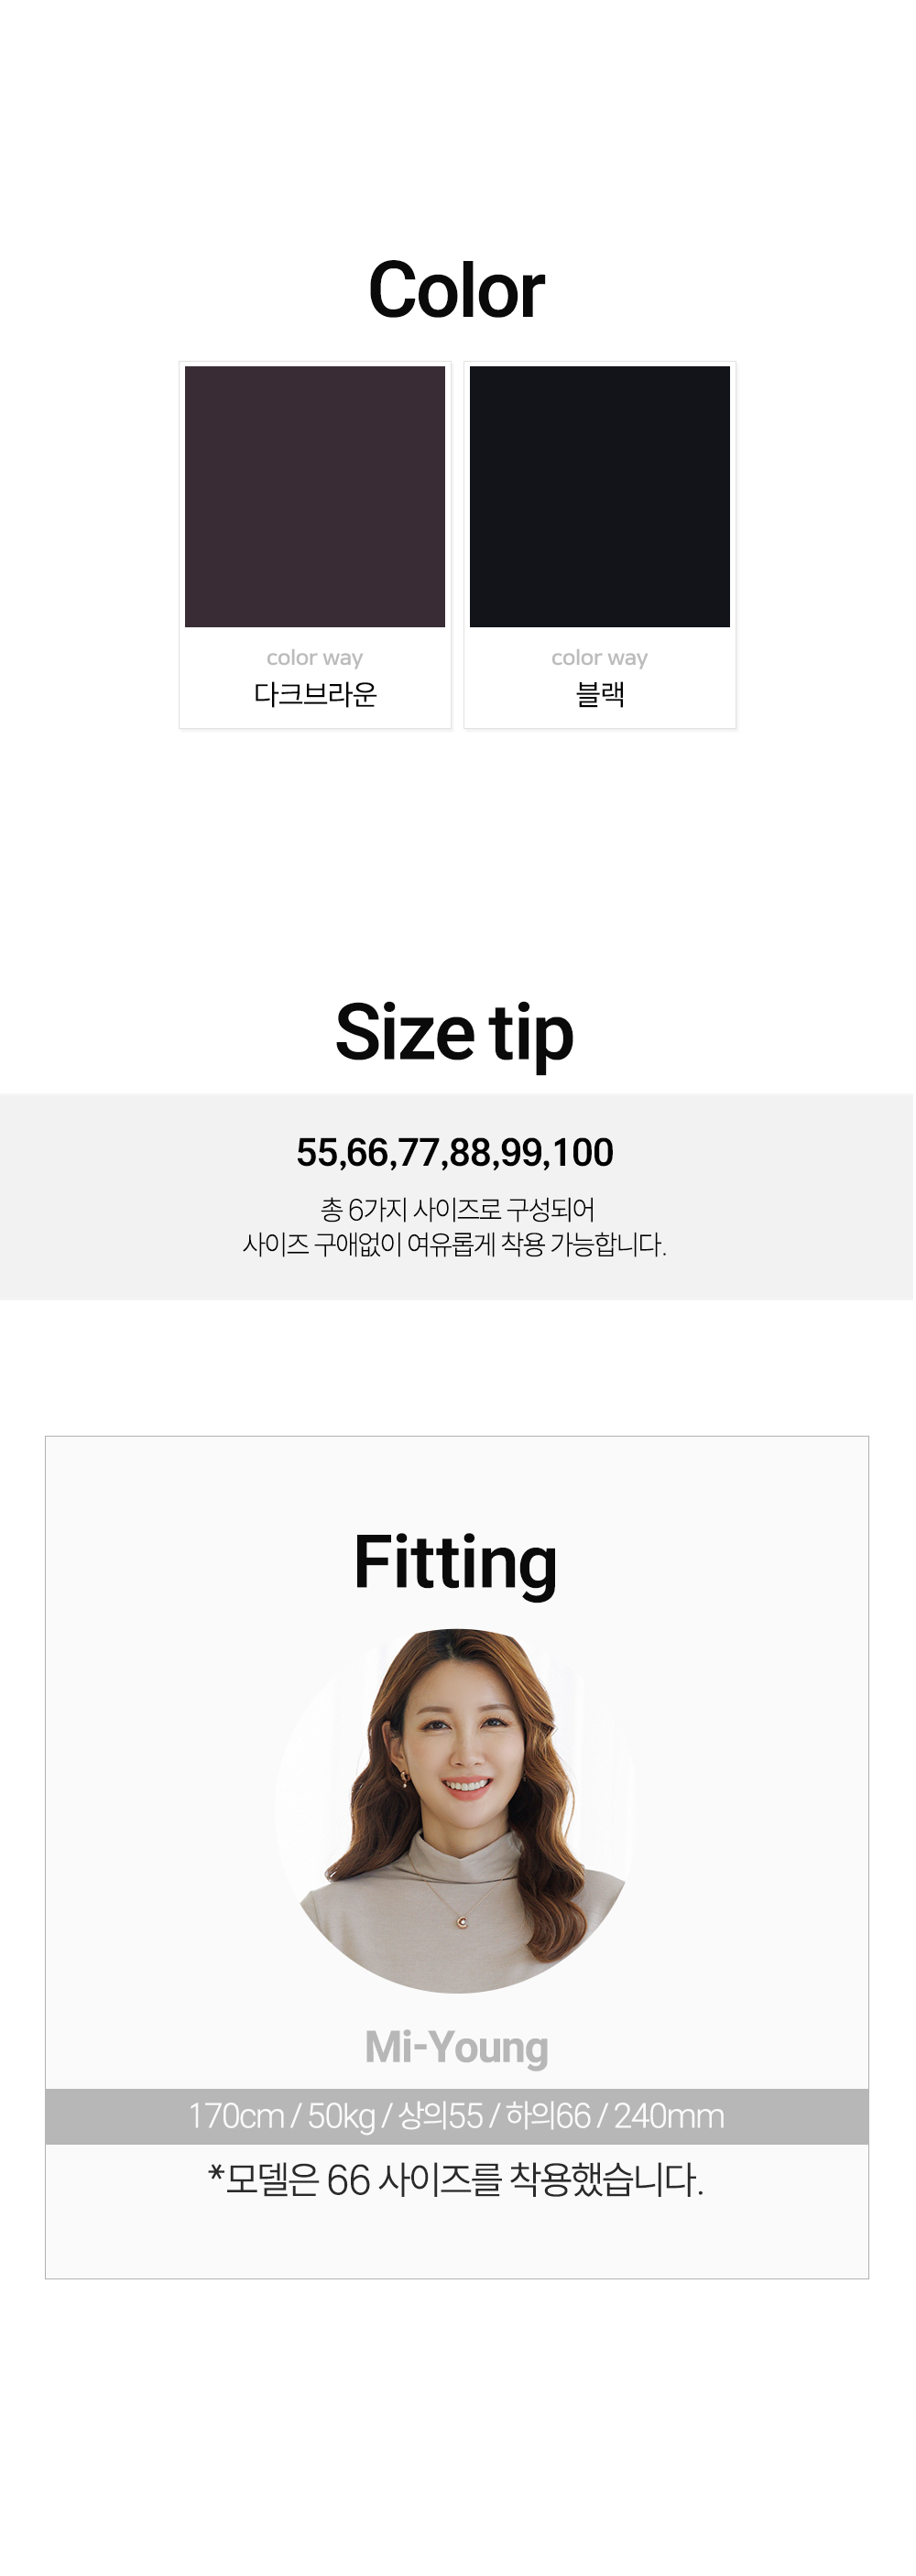Click 'color way' caption under brown swatch

pyautogui.click(x=315, y=657)
